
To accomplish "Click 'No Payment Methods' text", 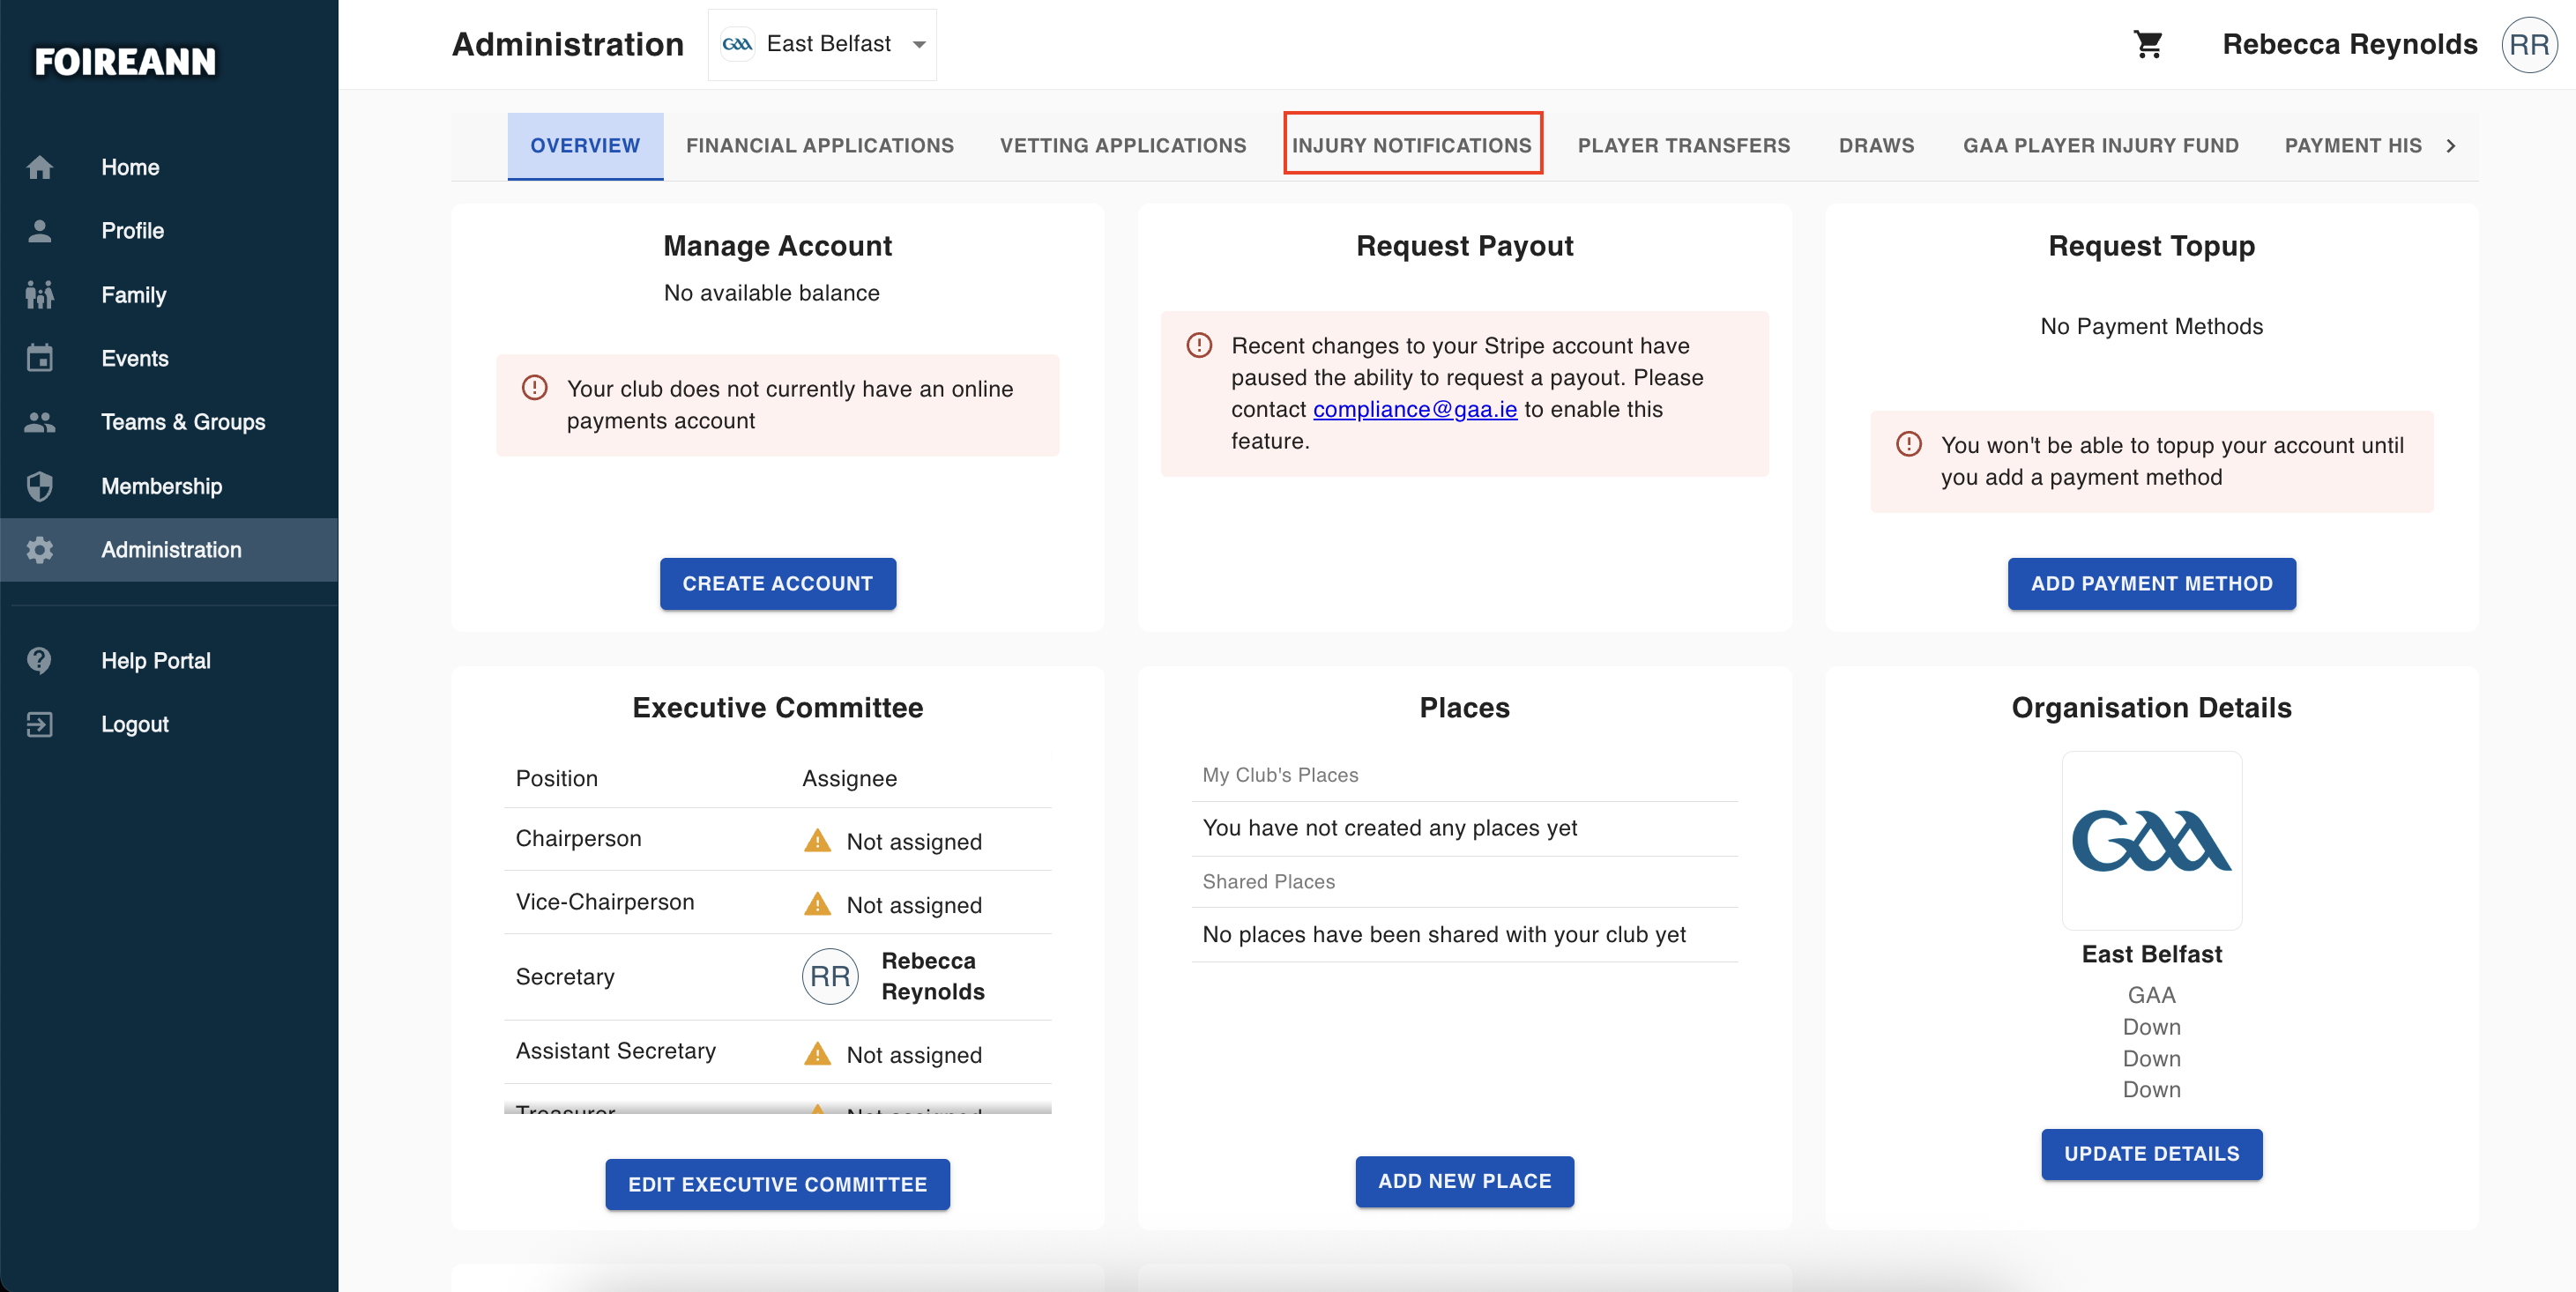I will pyautogui.click(x=2152, y=326).
